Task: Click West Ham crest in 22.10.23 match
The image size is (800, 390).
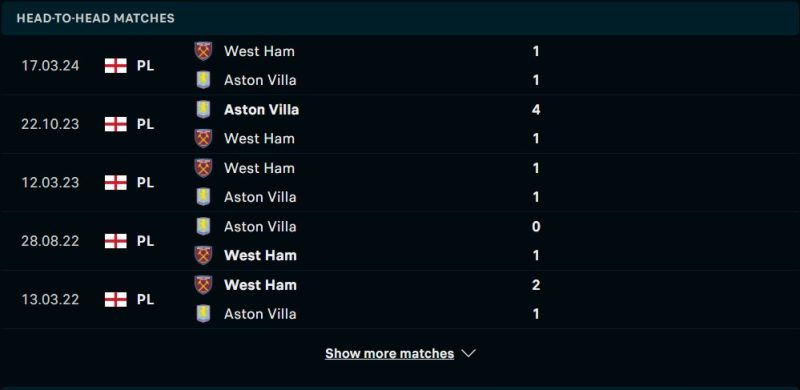Action: [203, 138]
